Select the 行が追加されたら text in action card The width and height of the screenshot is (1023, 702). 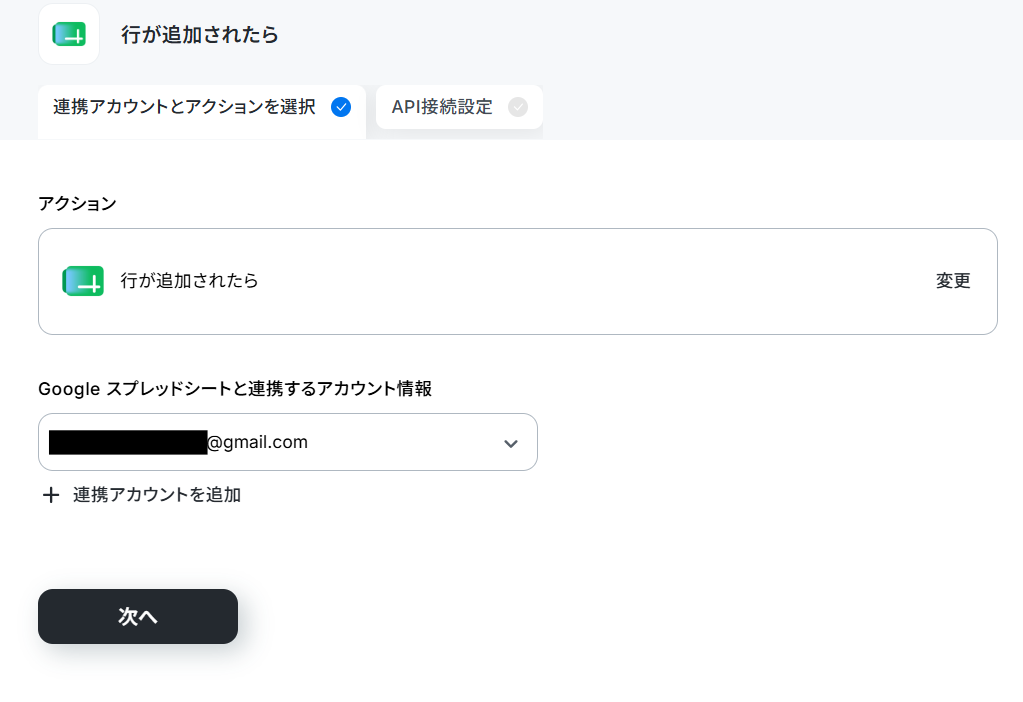tap(189, 281)
